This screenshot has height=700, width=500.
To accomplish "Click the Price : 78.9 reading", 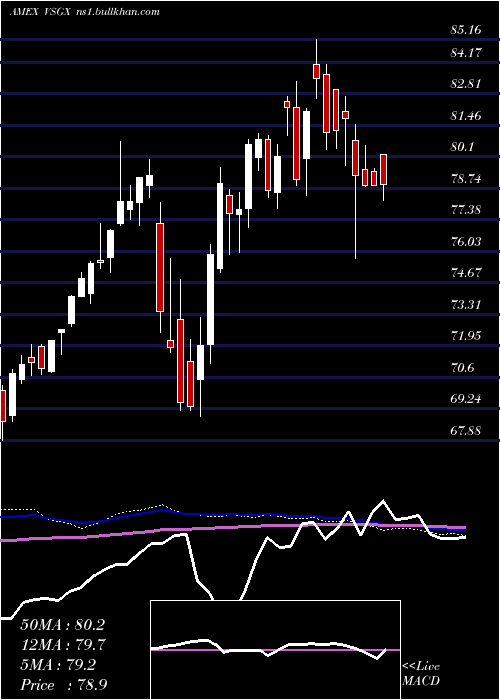I will click(63, 685).
